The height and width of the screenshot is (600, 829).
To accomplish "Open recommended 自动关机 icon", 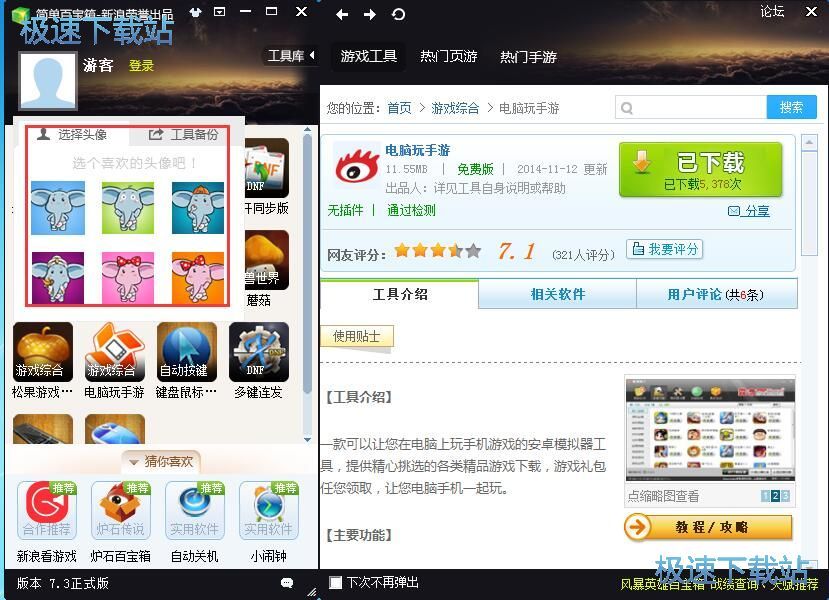I will coord(195,510).
